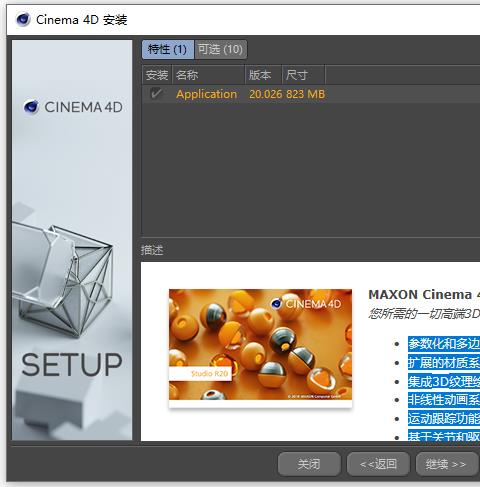Screen dimensions: 480x487
Task: Click the 关闭 button
Action: tap(309, 464)
